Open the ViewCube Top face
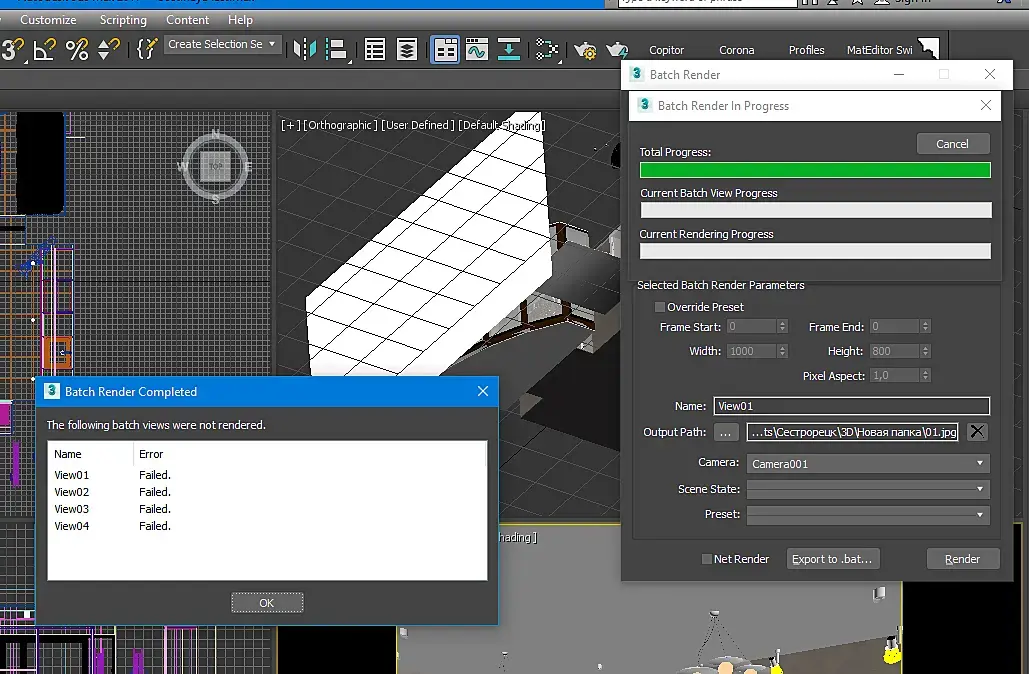This screenshot has height=674, width=1029. pyautogui.click(x=215, y=166)
